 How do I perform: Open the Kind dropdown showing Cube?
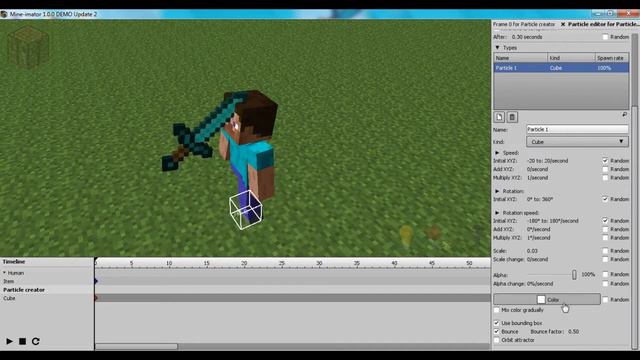[x=577, y=142]
